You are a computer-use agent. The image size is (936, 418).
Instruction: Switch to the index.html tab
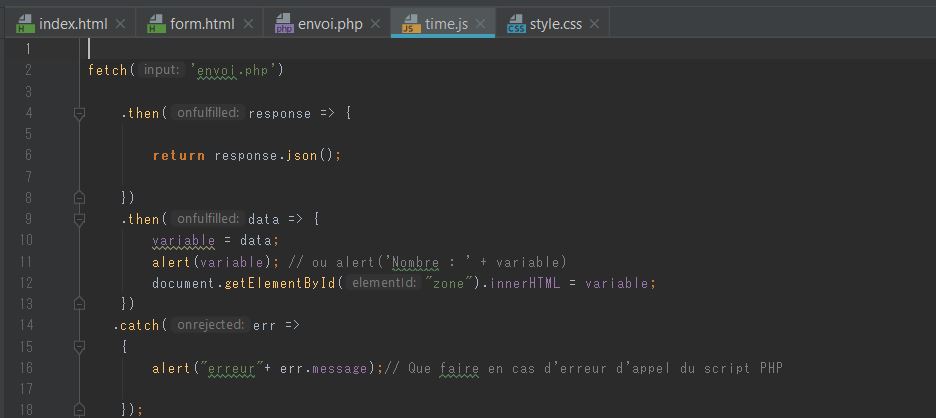pyautogui.click(x=73, y=24)
